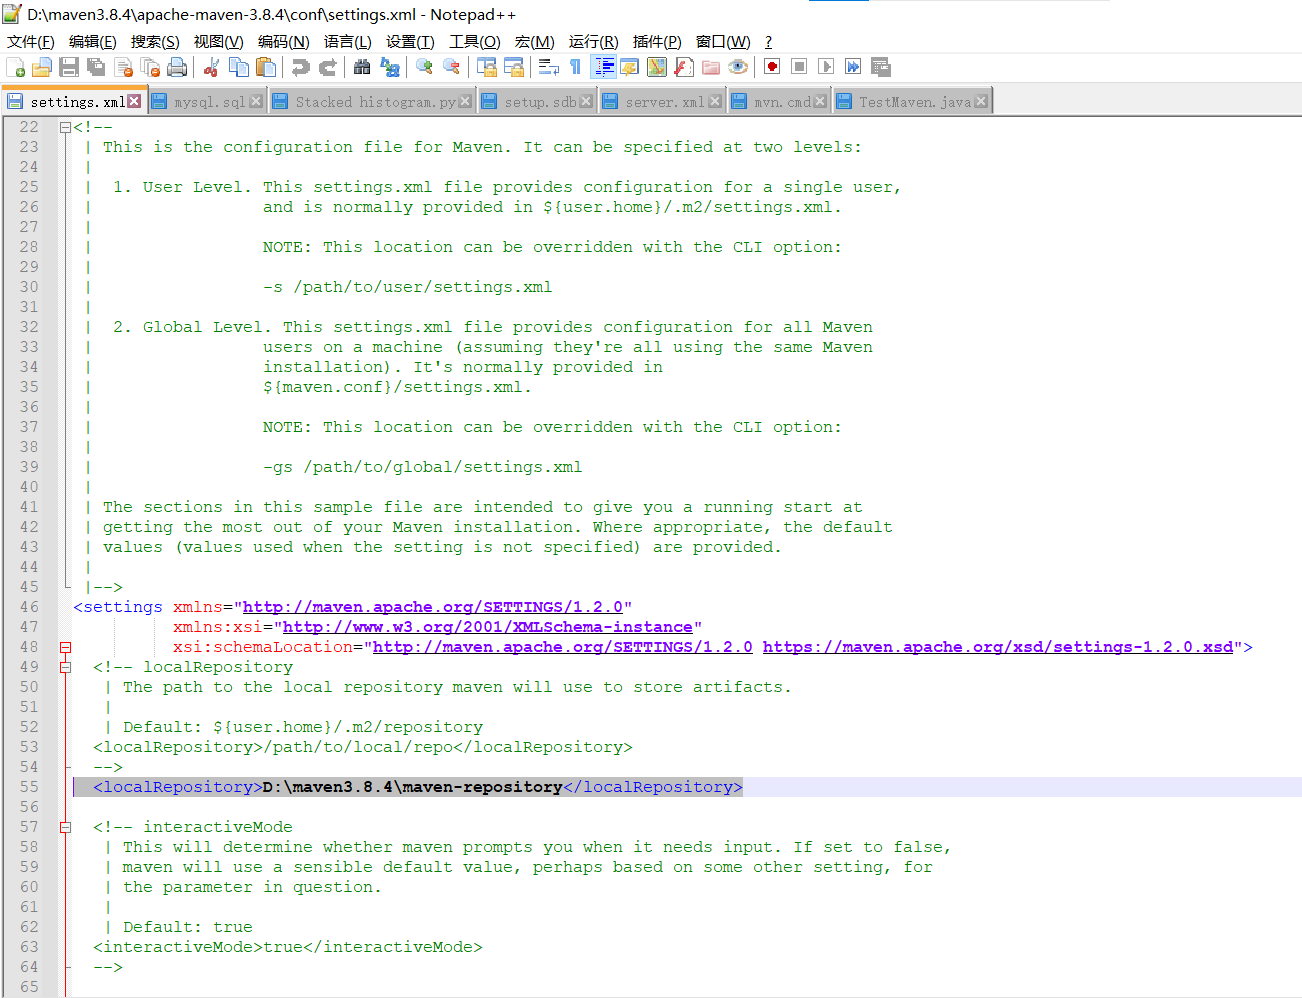This screenshot has height=998, width=1302.
Task: Switch to the Stacked histogram.py tab
Action: click(374, 102)
